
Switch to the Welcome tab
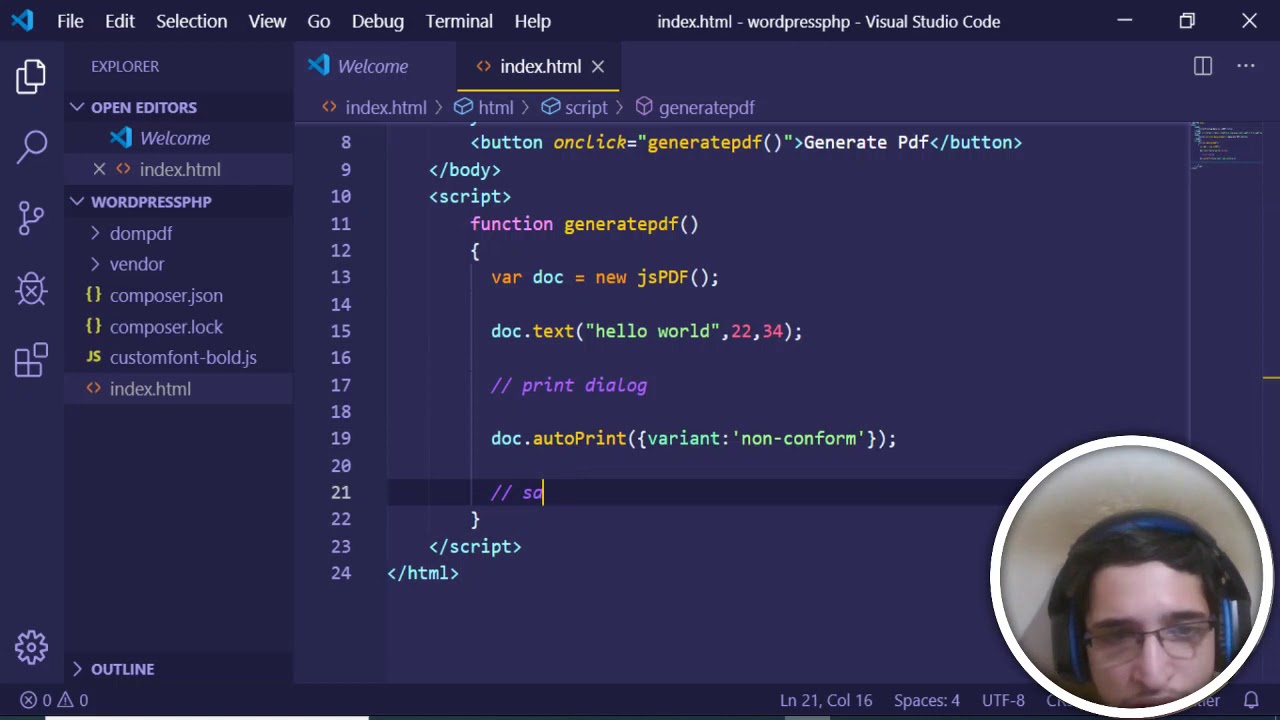tap(372, 66)
